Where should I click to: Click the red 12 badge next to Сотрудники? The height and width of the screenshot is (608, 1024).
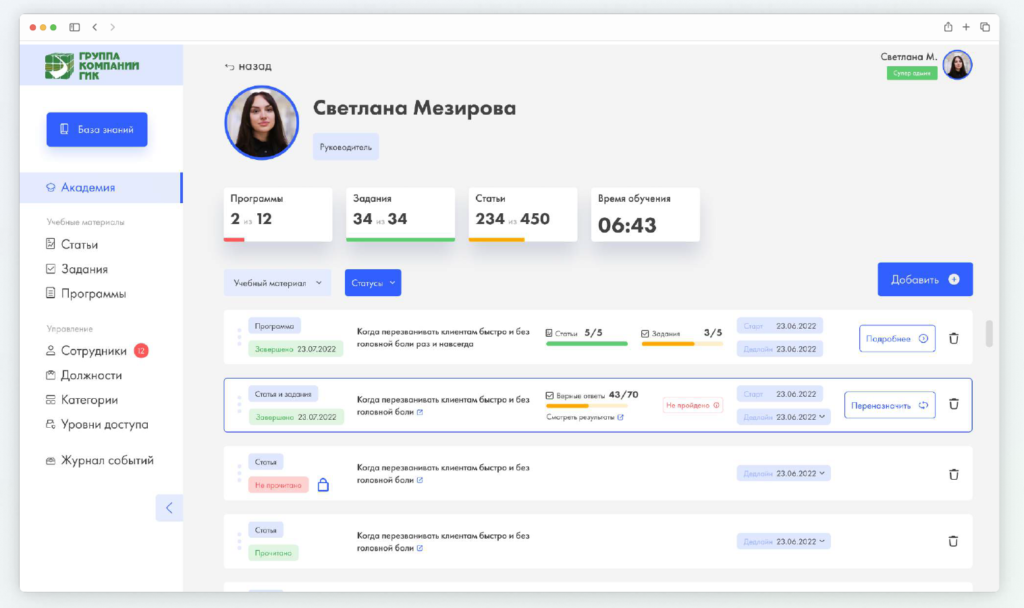pos(141,351)
